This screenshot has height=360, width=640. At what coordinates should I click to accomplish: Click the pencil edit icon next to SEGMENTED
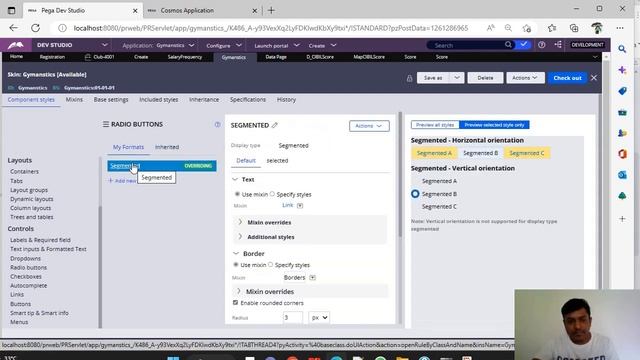[275, 125]
